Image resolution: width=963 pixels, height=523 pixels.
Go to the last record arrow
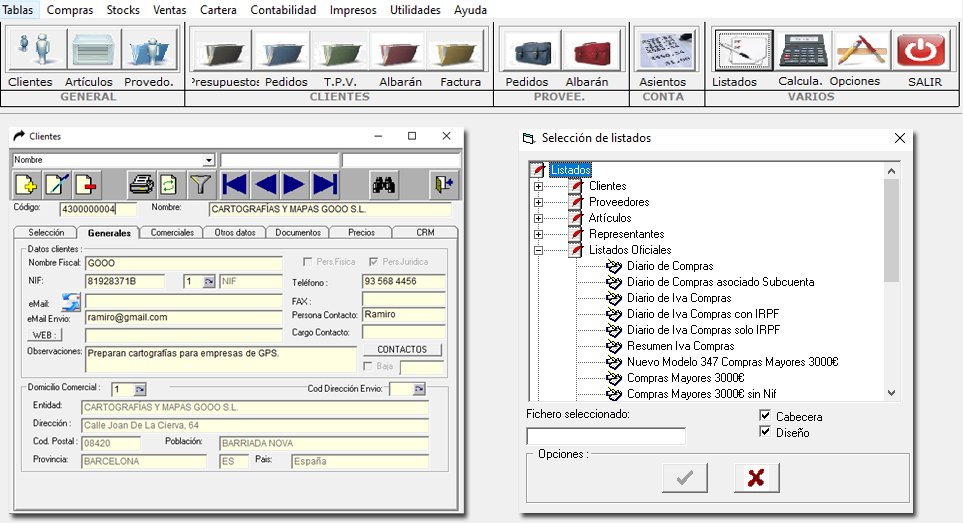pos(324,184)
